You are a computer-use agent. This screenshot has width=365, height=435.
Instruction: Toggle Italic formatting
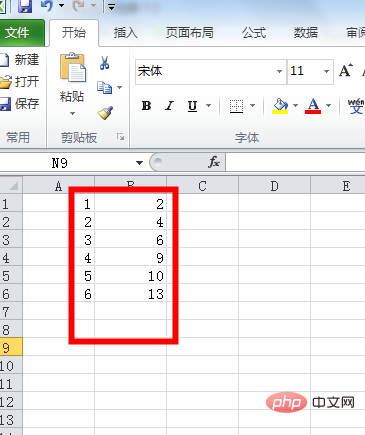[169, 106]
